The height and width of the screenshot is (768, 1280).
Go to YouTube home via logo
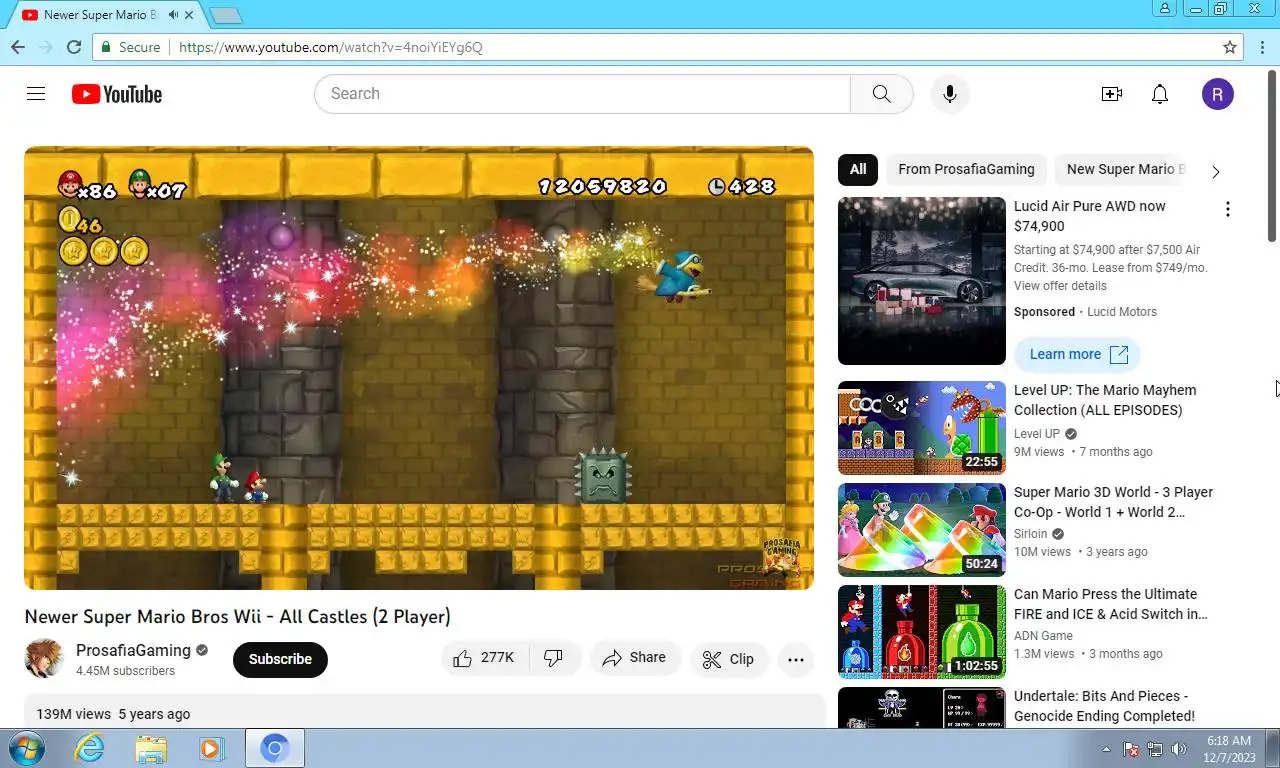coord(117,94)
